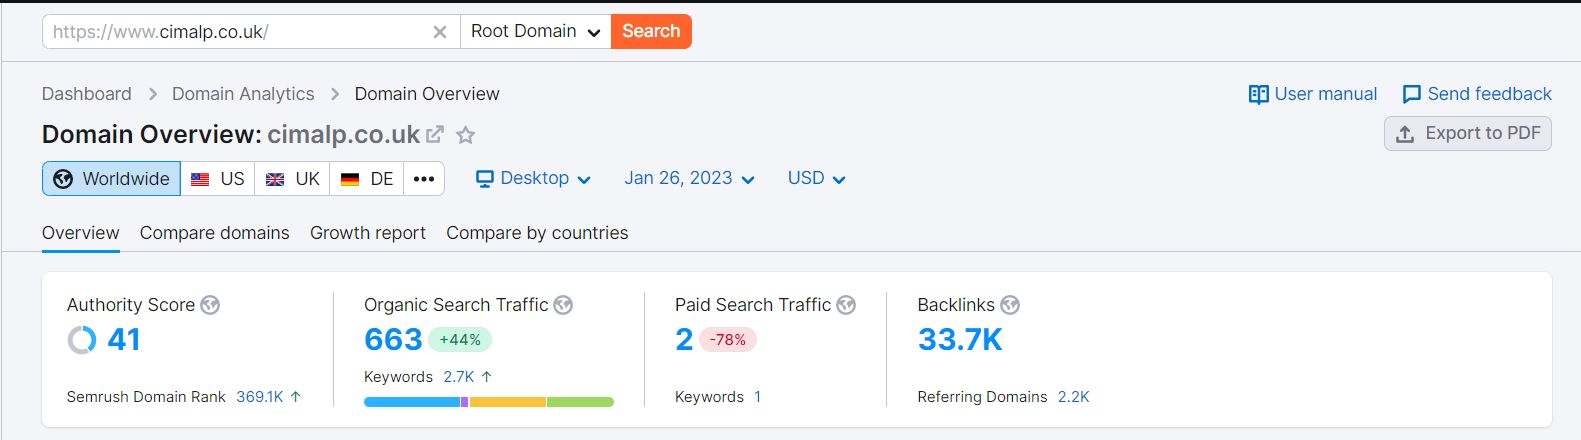Viewport: 1581px width, 440px height.
Task: Click the UK flag icon
Action: 275,180
